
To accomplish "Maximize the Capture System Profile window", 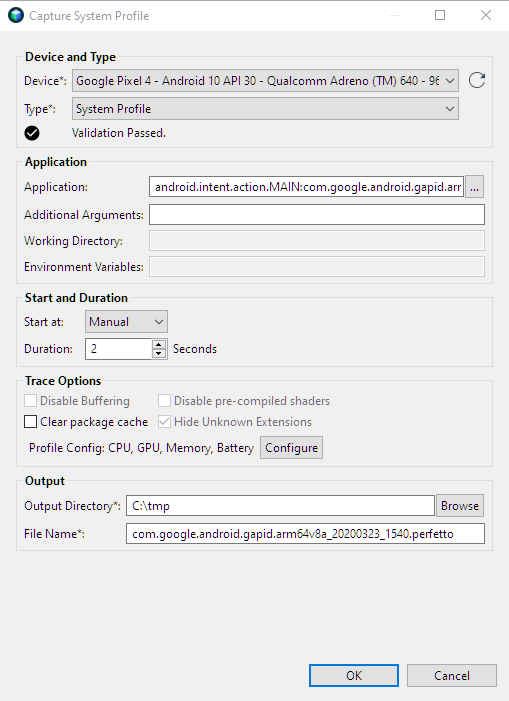I will click(440, 15).
